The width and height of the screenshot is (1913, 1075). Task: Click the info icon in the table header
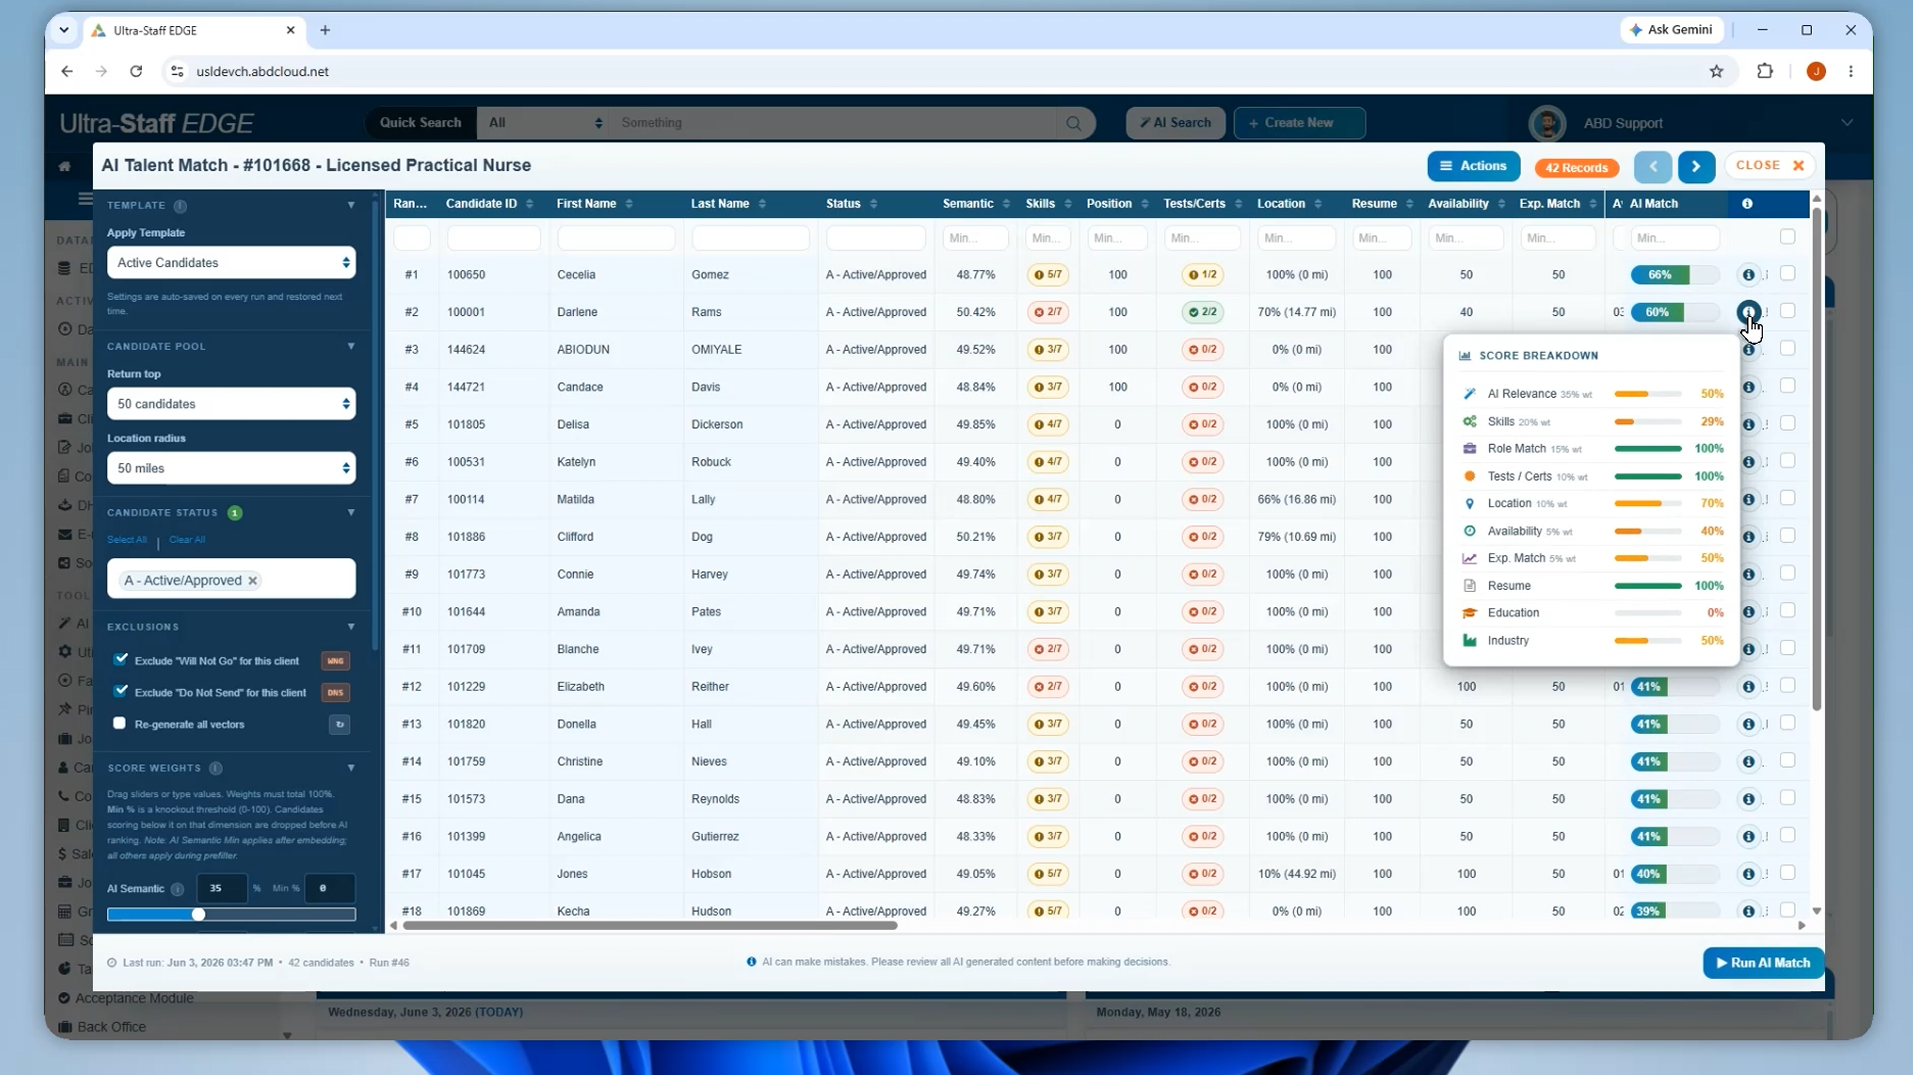coord(1747,204)
